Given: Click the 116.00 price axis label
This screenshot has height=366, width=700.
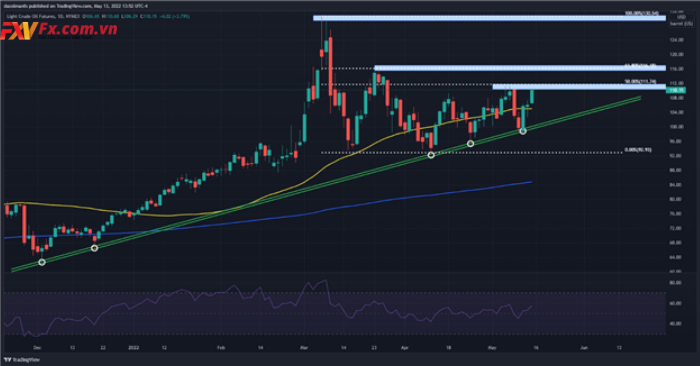Looking at the screenshot, I should click(x=677, y=69).
